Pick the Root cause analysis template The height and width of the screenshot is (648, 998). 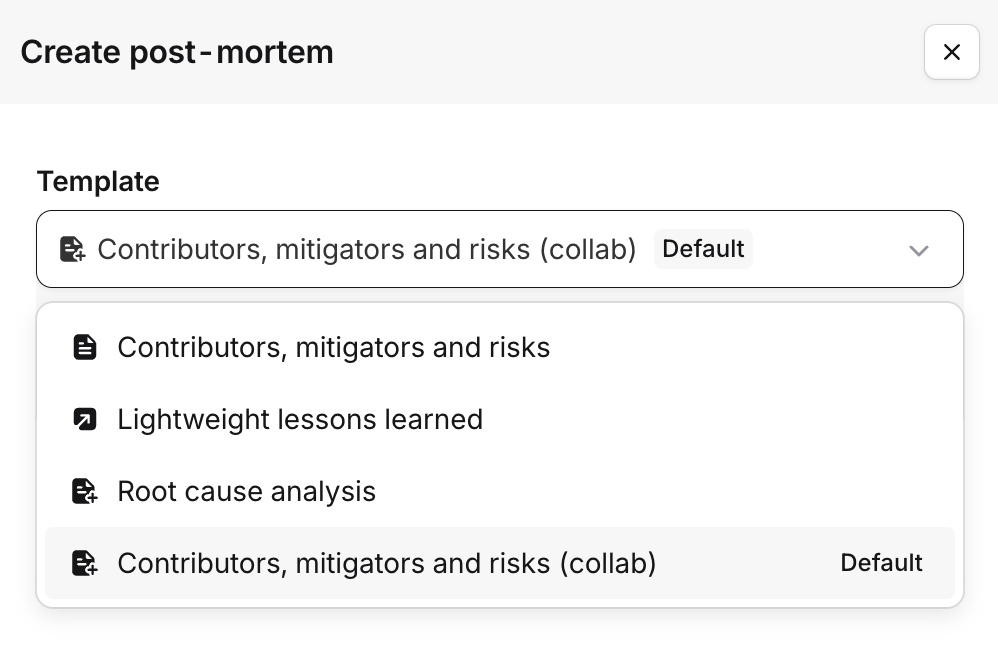coord(246,492)
